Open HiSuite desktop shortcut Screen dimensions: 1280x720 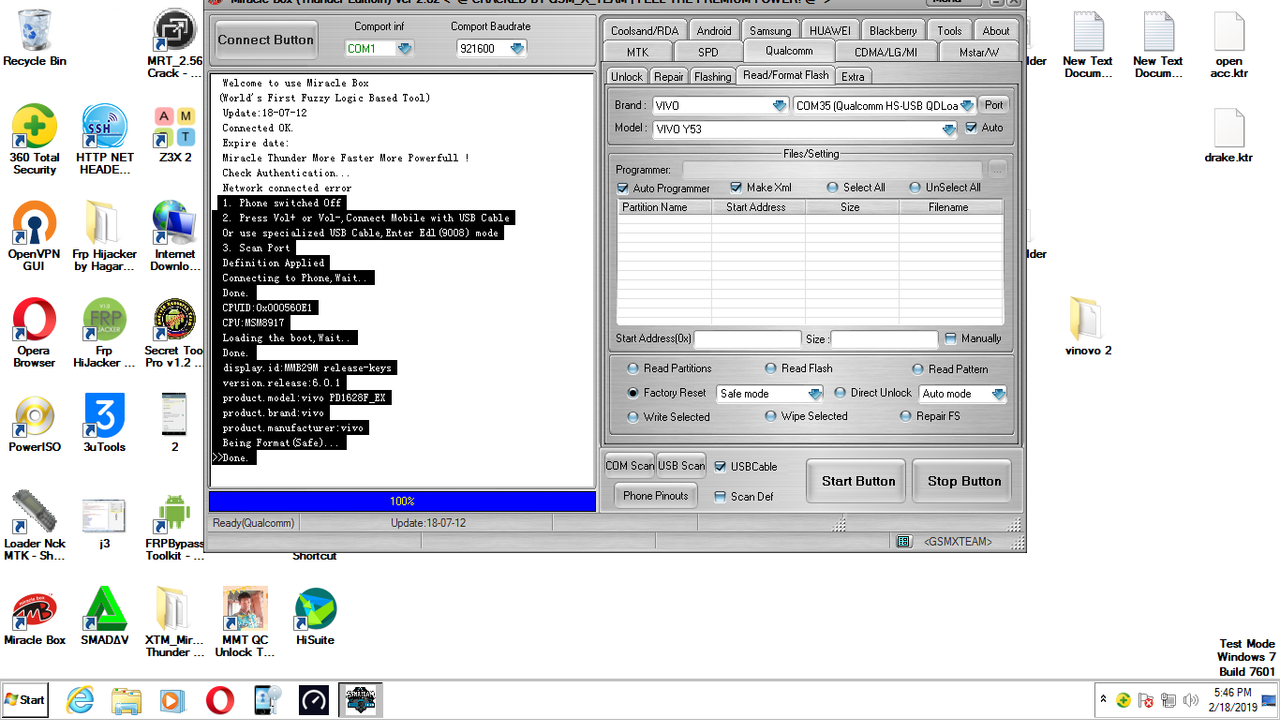pyautogui.click(x=315, y=616)
